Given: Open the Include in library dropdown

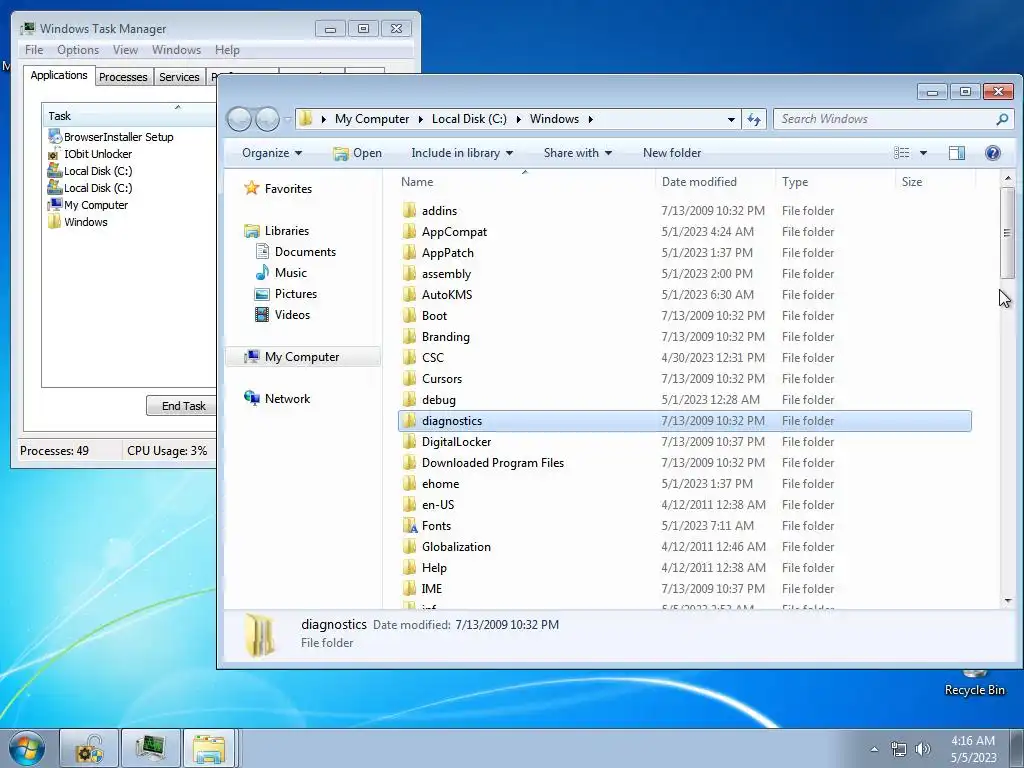Looking at the screenshot, I should [462, 153].
